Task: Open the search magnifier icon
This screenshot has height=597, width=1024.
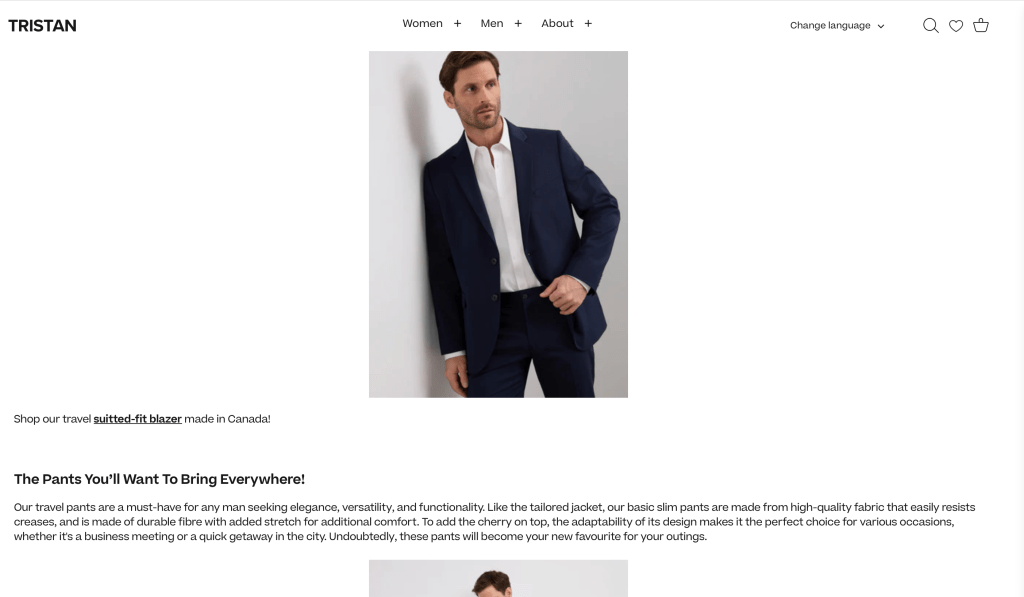Action: pyautogui.click(x=931, y=25)
